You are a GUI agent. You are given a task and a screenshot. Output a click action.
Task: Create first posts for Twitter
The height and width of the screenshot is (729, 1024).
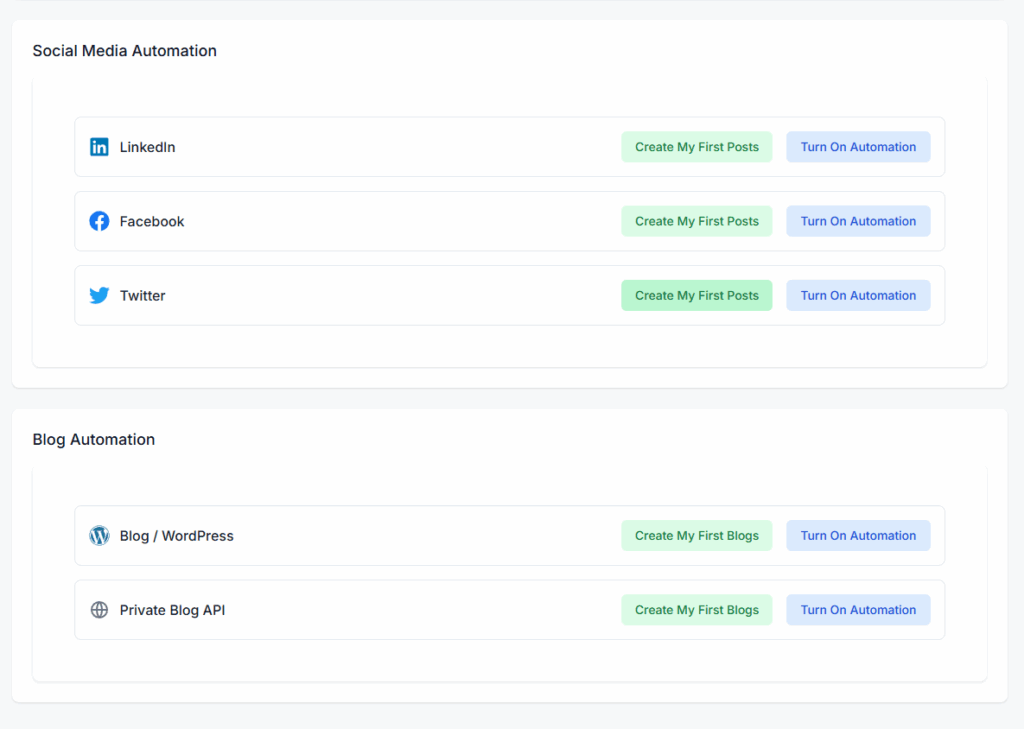pos(697,295)
